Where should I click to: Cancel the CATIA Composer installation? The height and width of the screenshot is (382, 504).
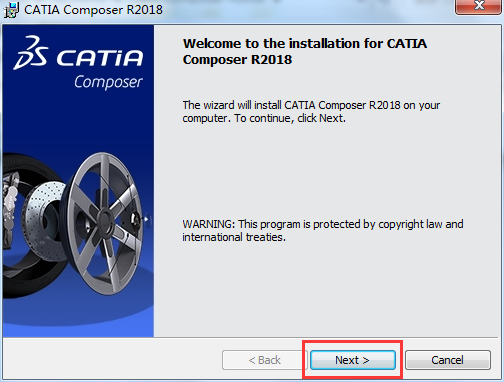point(448,360)
